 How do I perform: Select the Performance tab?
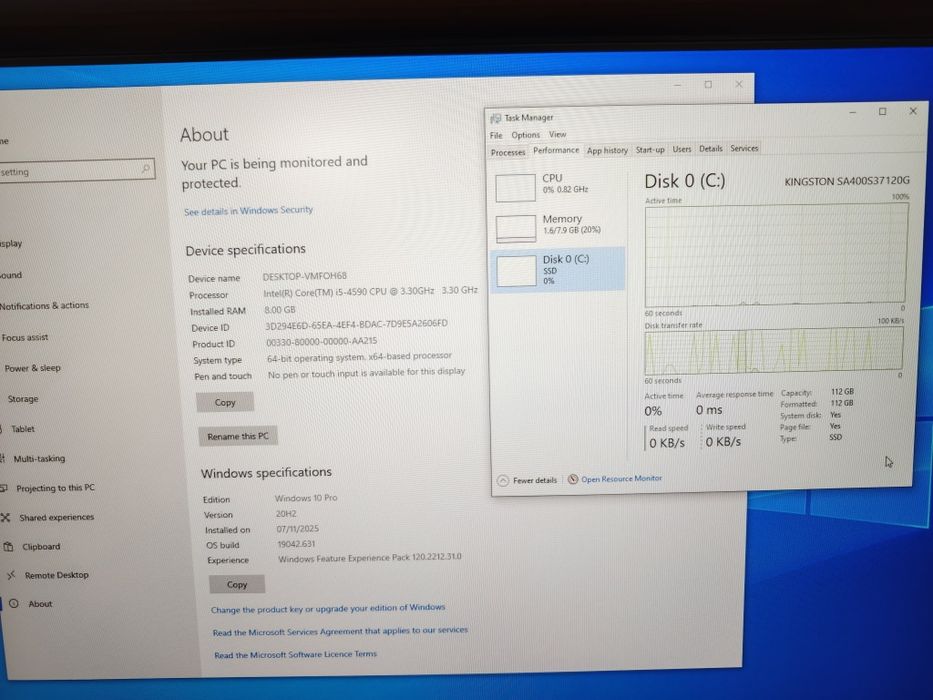click(556, 150)
